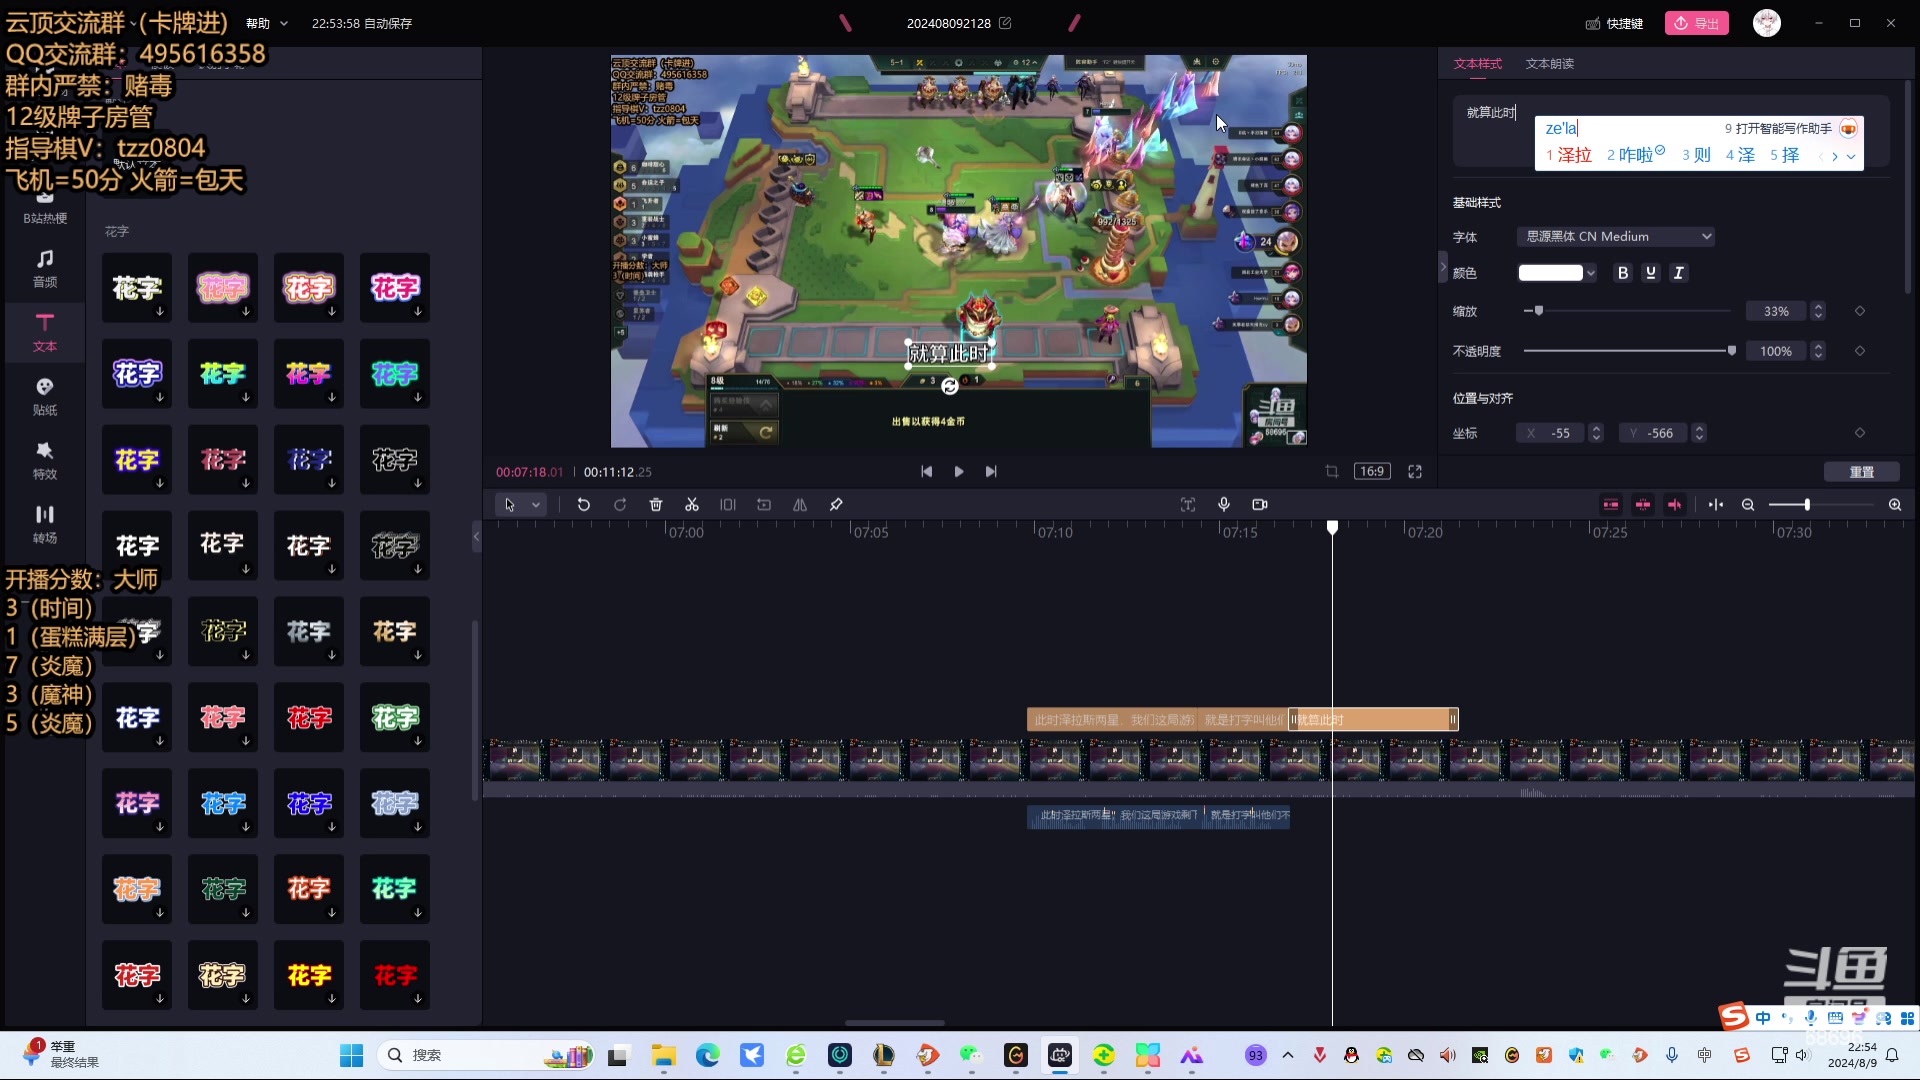
Task: Delete the selected clip with trash icon
Action: tap(656, 505)
